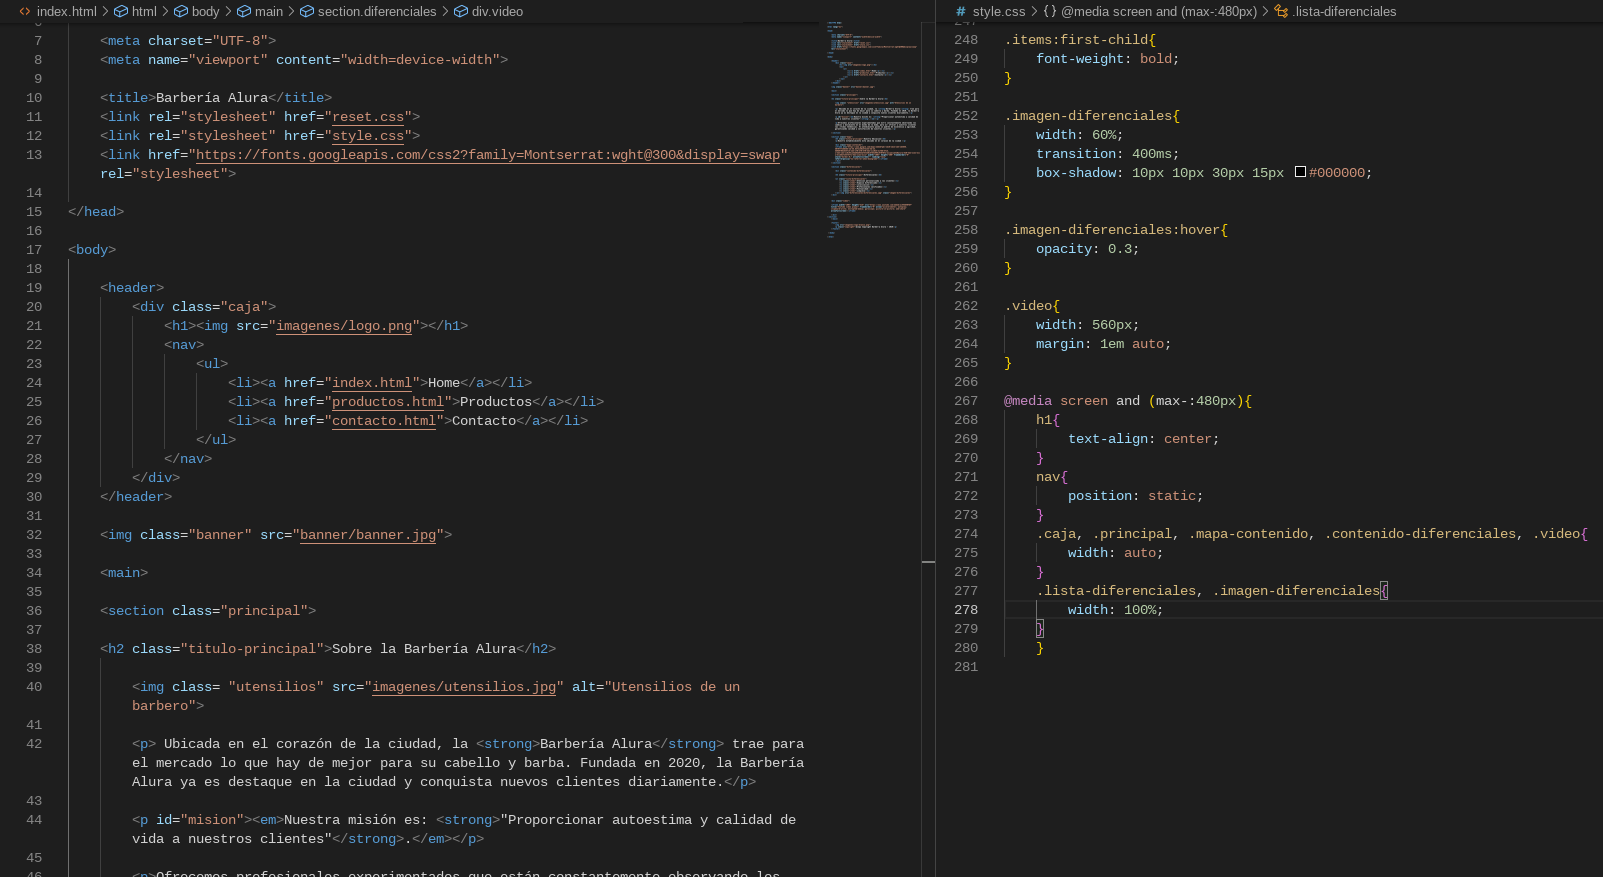Open the .lista-diferenciales breadcrumb segment
This screenshot has height=877, width=1603.
[x=1344, y=12]
